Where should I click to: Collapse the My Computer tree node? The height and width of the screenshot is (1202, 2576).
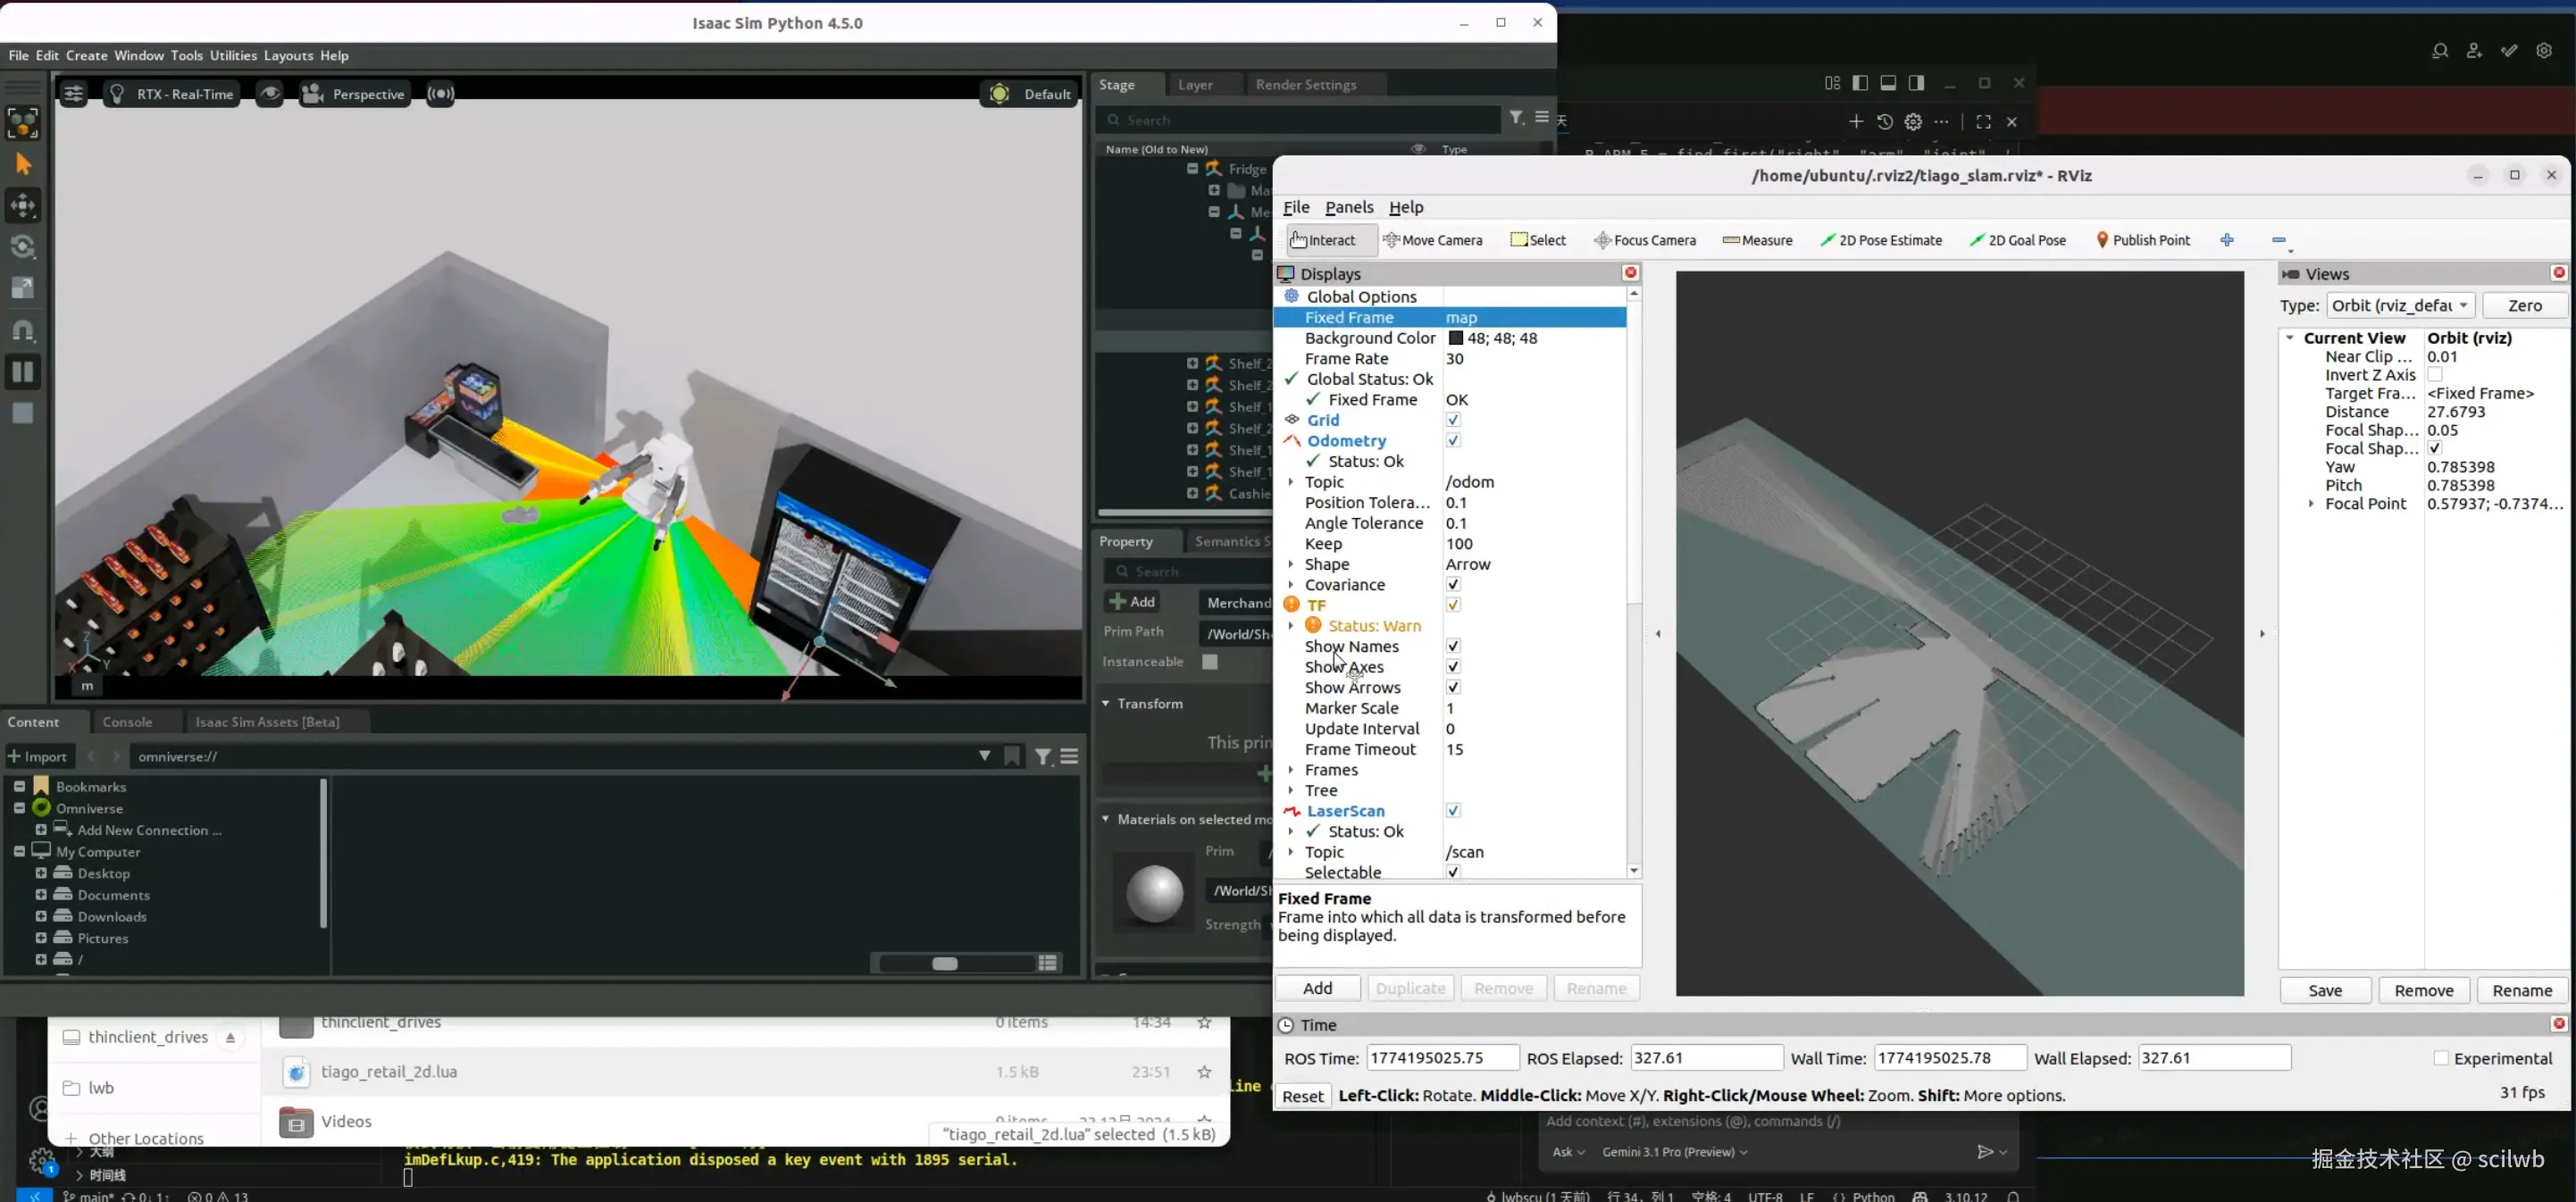click(x=19, y=851)
